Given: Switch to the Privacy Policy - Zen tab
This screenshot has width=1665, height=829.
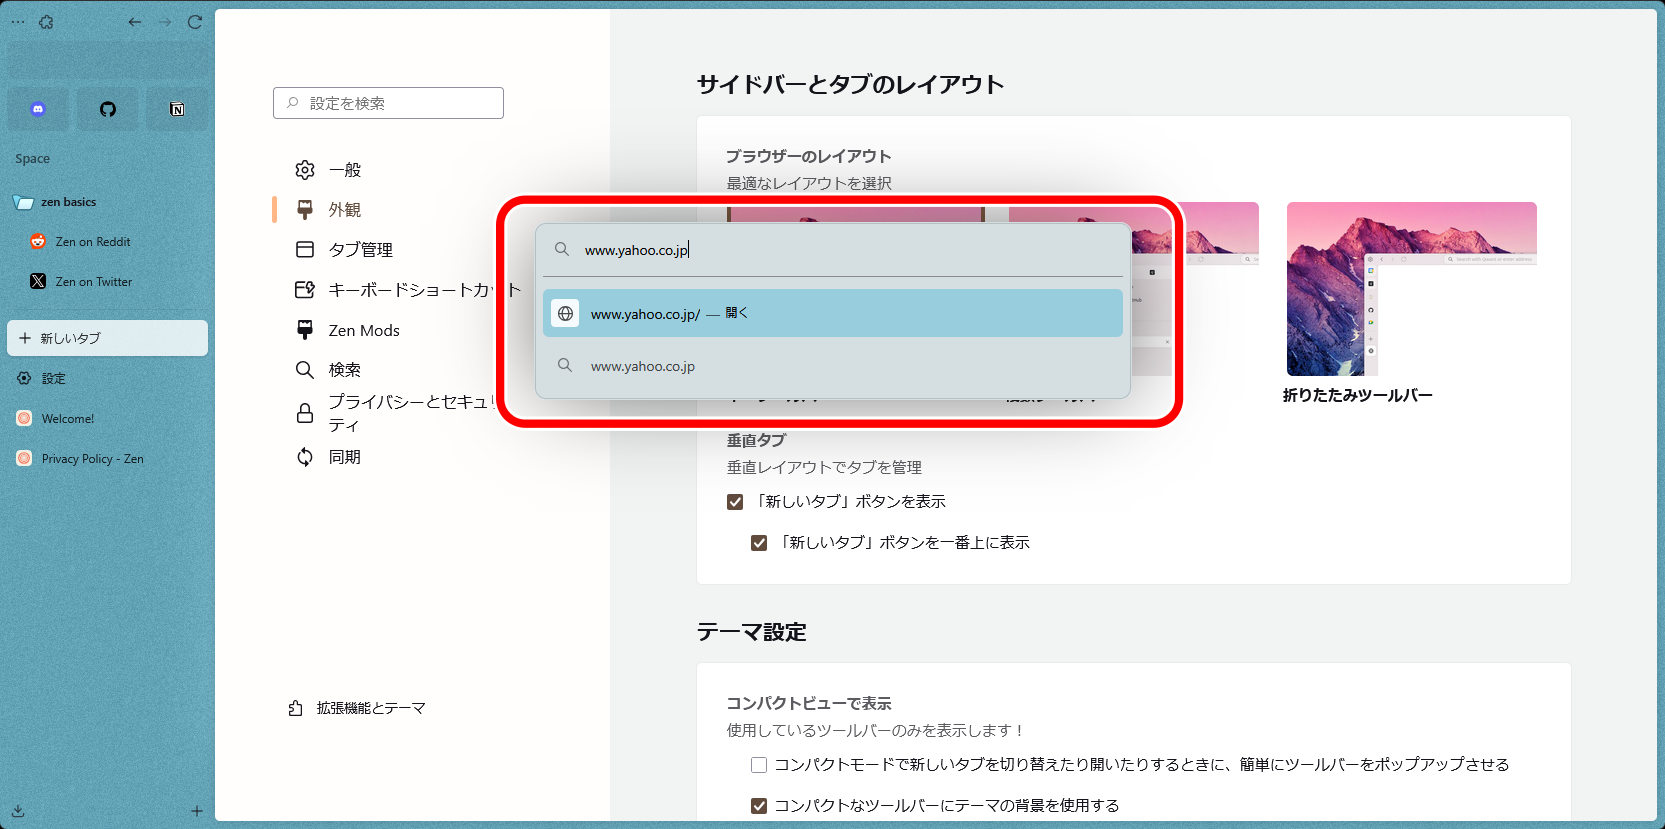Looking at the screenshot, I should click(107, 458).
